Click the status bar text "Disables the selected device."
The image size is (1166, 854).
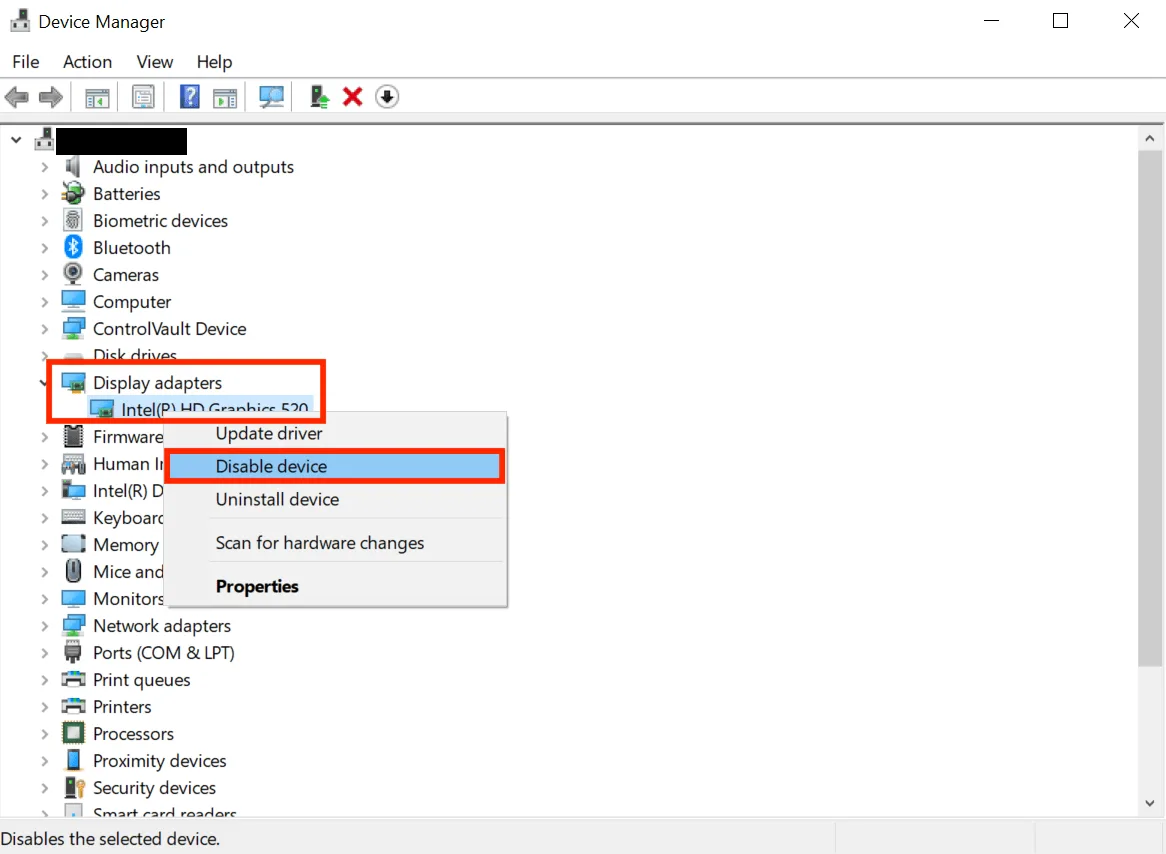(x=111, y=838)
